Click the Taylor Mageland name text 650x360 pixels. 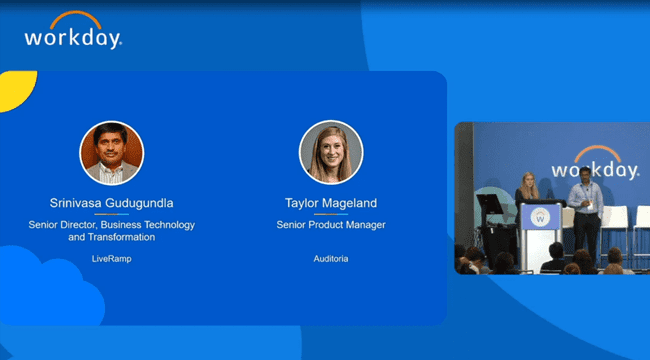point(331,203)
